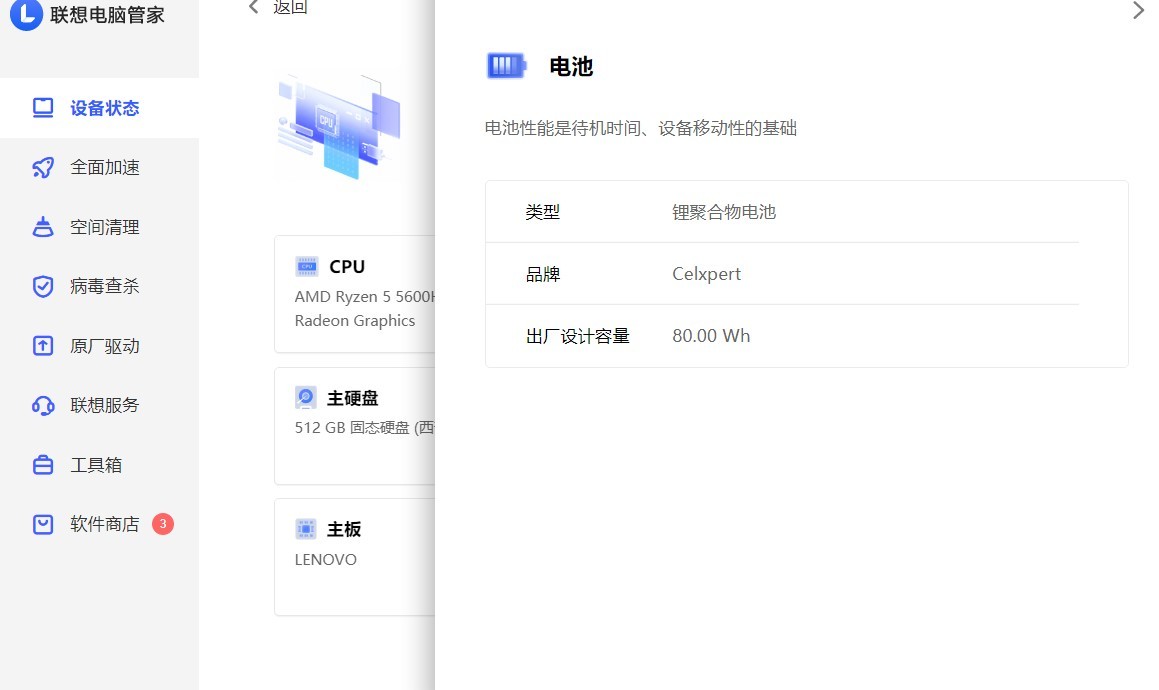
Task: Click the red notification badge showing 3
Action: click(163, 524)
